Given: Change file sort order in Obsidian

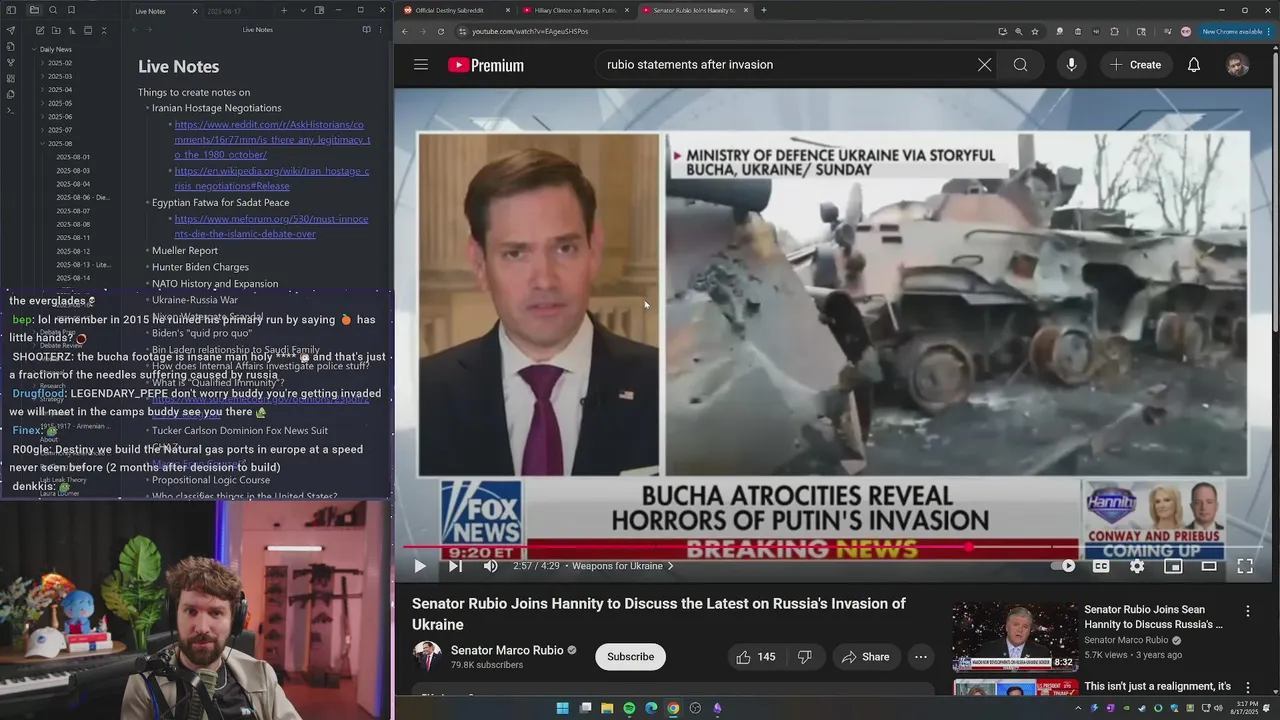Looking at the screenshot, I should [72, 30].
